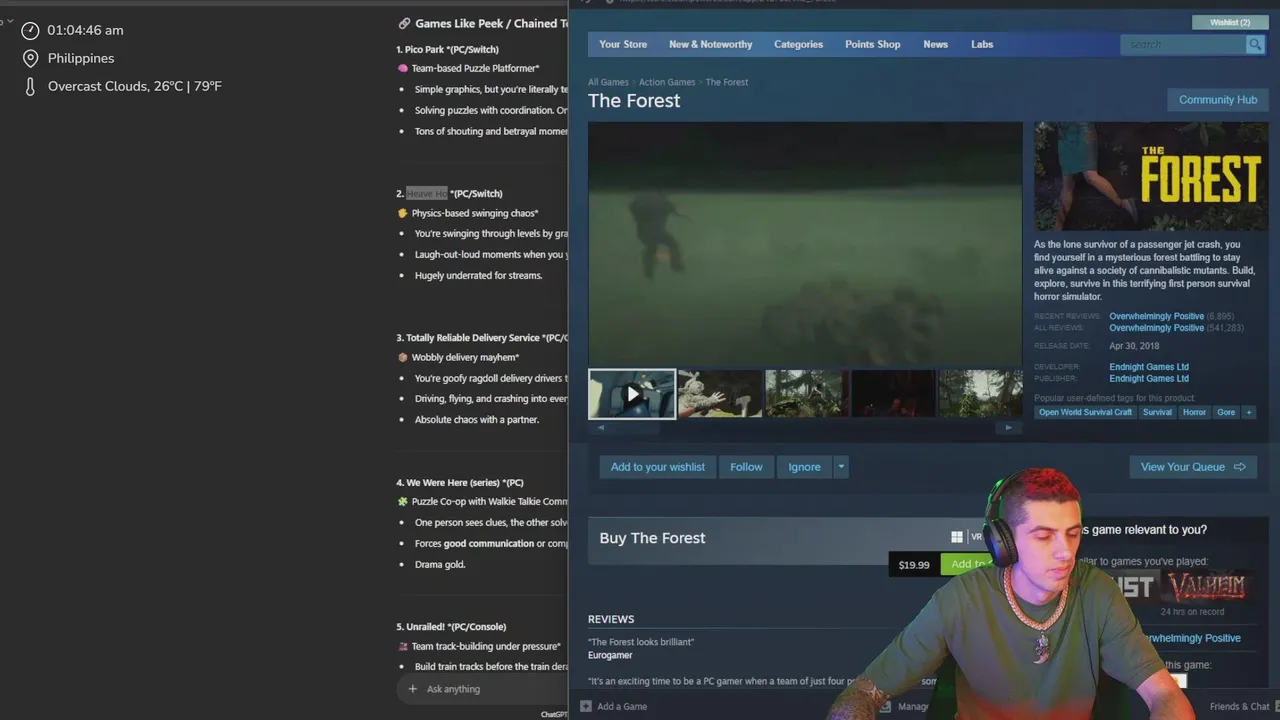Click the Hugely underrated for streams bullet
1280x720 pixels.
[x=478, y=275]
